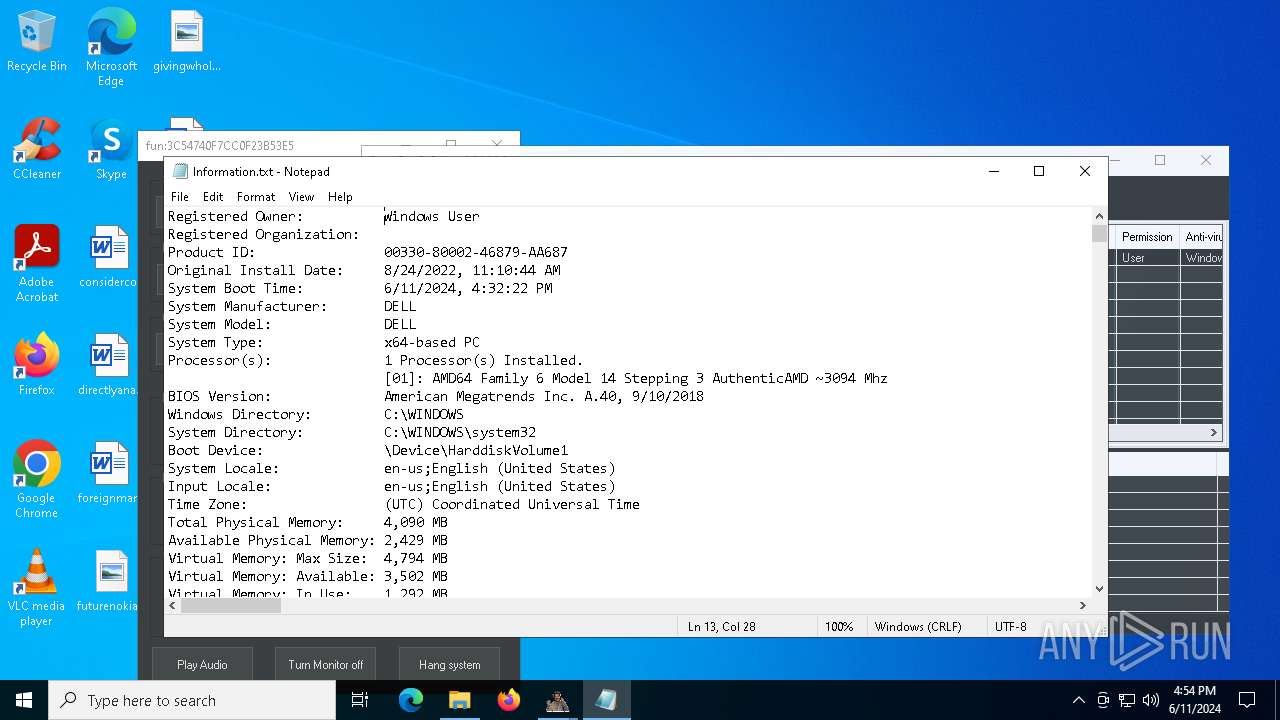The width and height of the screenshot is (1280, 720).
Task: Click the Hang system button
Action: 449,664
